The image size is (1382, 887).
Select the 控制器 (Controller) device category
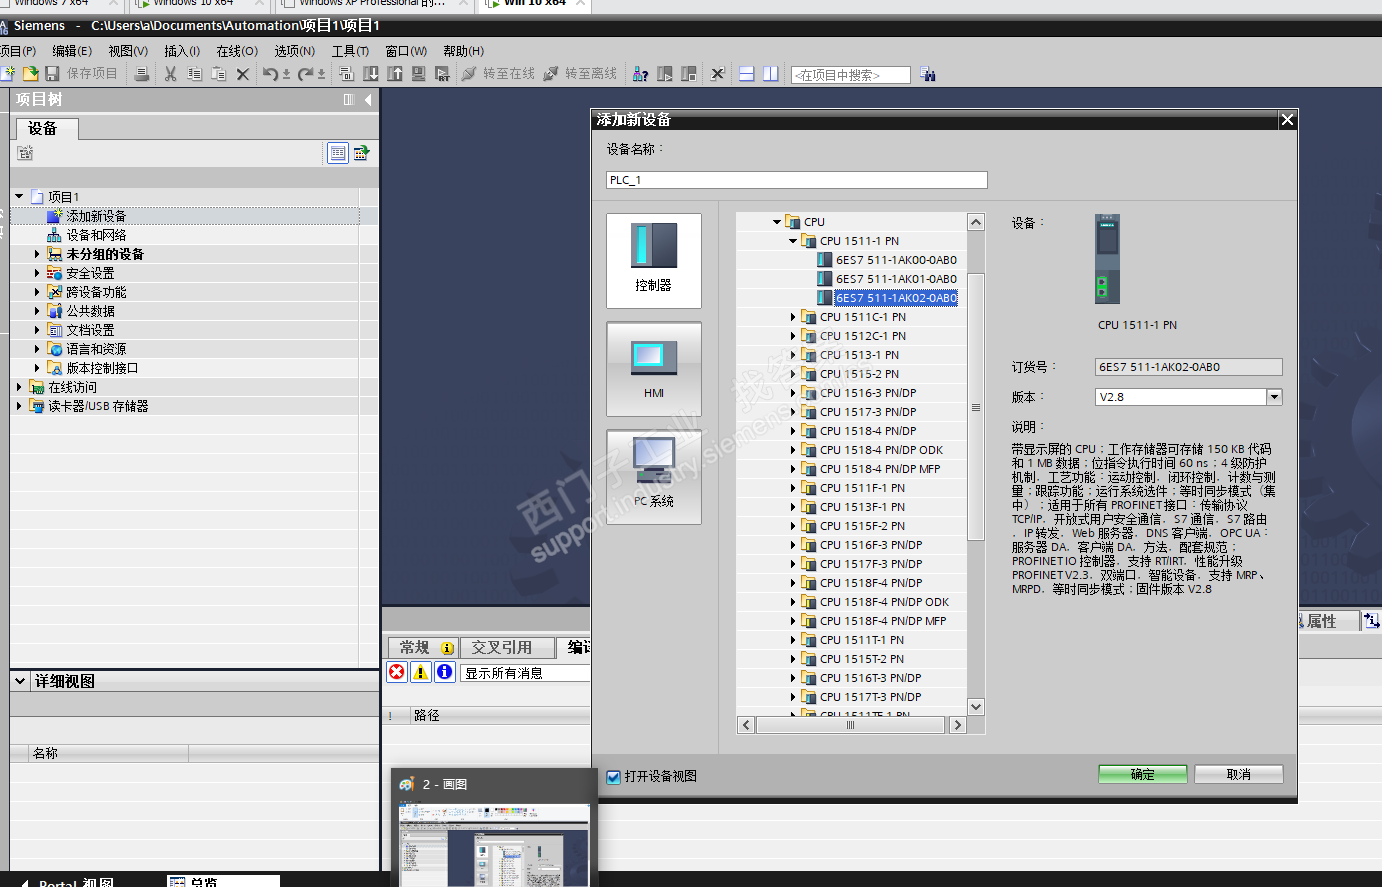click(x=653, y=259)
